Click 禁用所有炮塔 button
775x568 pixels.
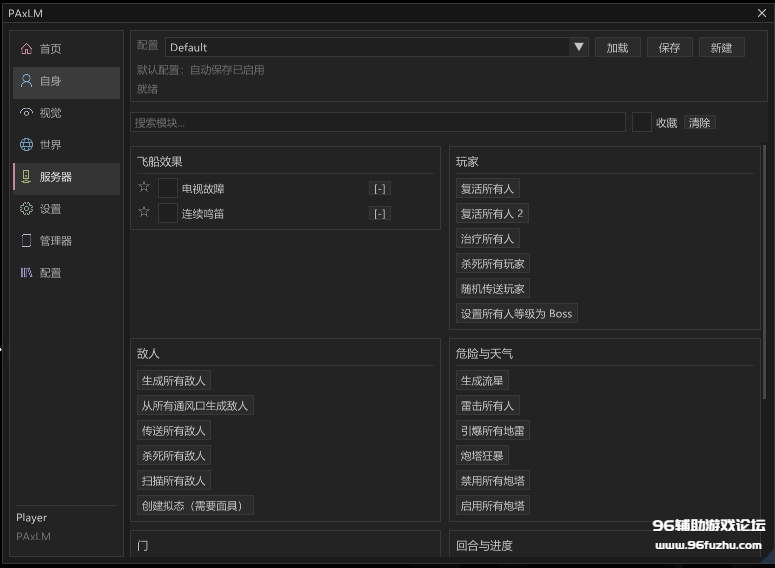coord(492,481)
